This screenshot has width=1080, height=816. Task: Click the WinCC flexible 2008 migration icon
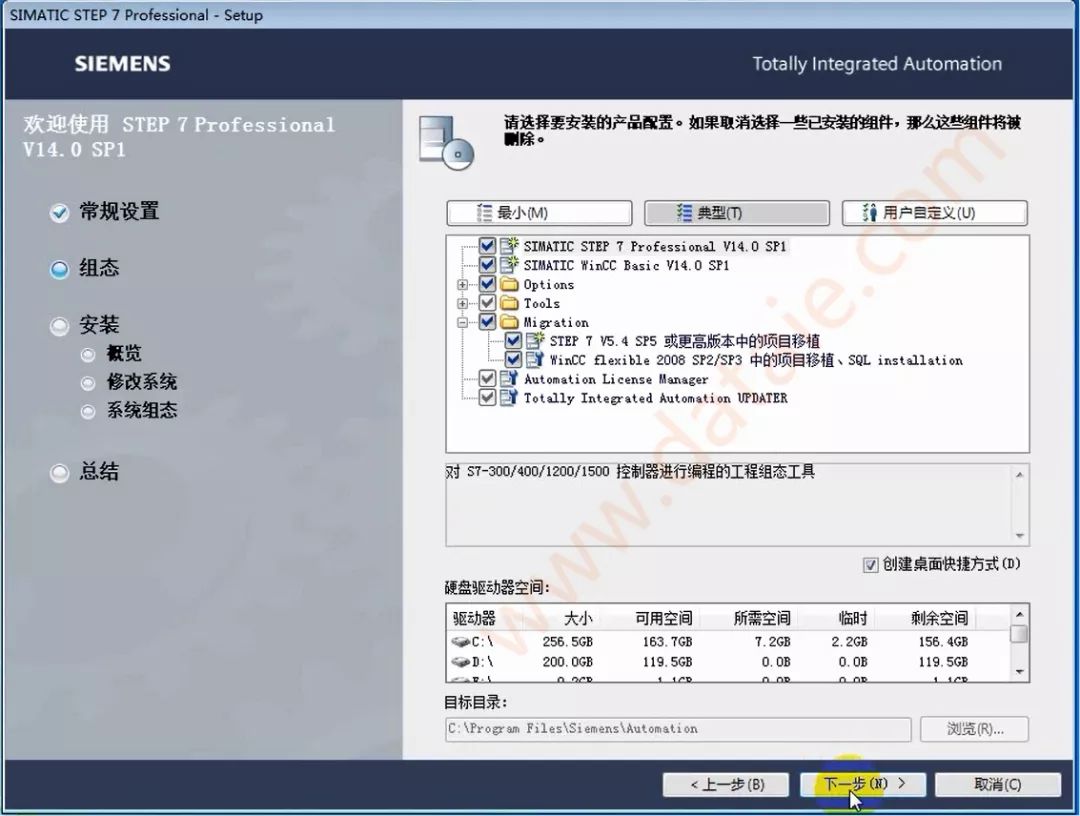tap(535, 359)
